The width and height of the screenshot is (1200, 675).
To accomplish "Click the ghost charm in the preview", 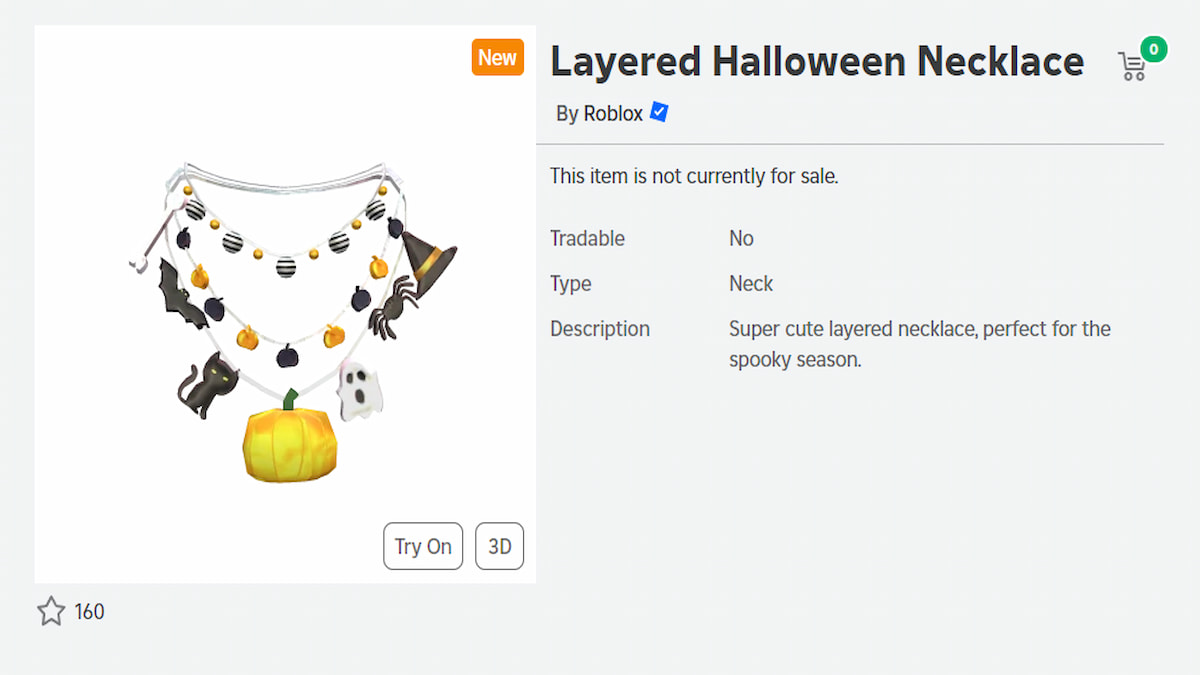I will click(360, 390).
